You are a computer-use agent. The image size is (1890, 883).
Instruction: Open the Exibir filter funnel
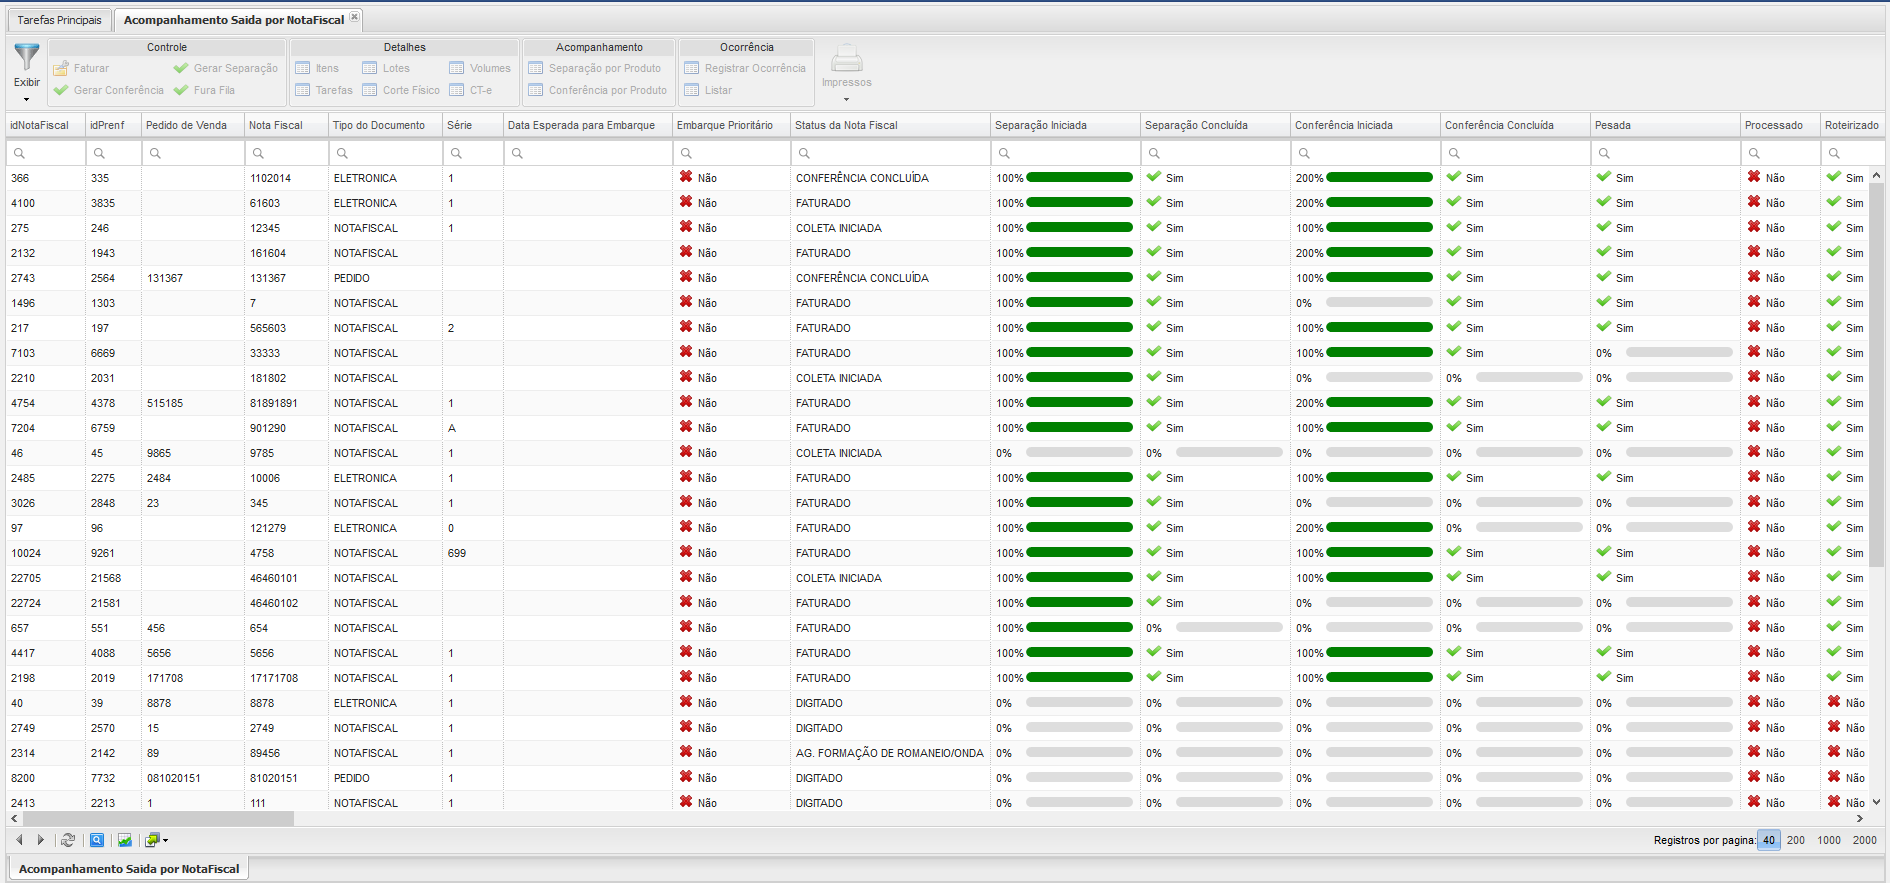(x=27, y=58)
